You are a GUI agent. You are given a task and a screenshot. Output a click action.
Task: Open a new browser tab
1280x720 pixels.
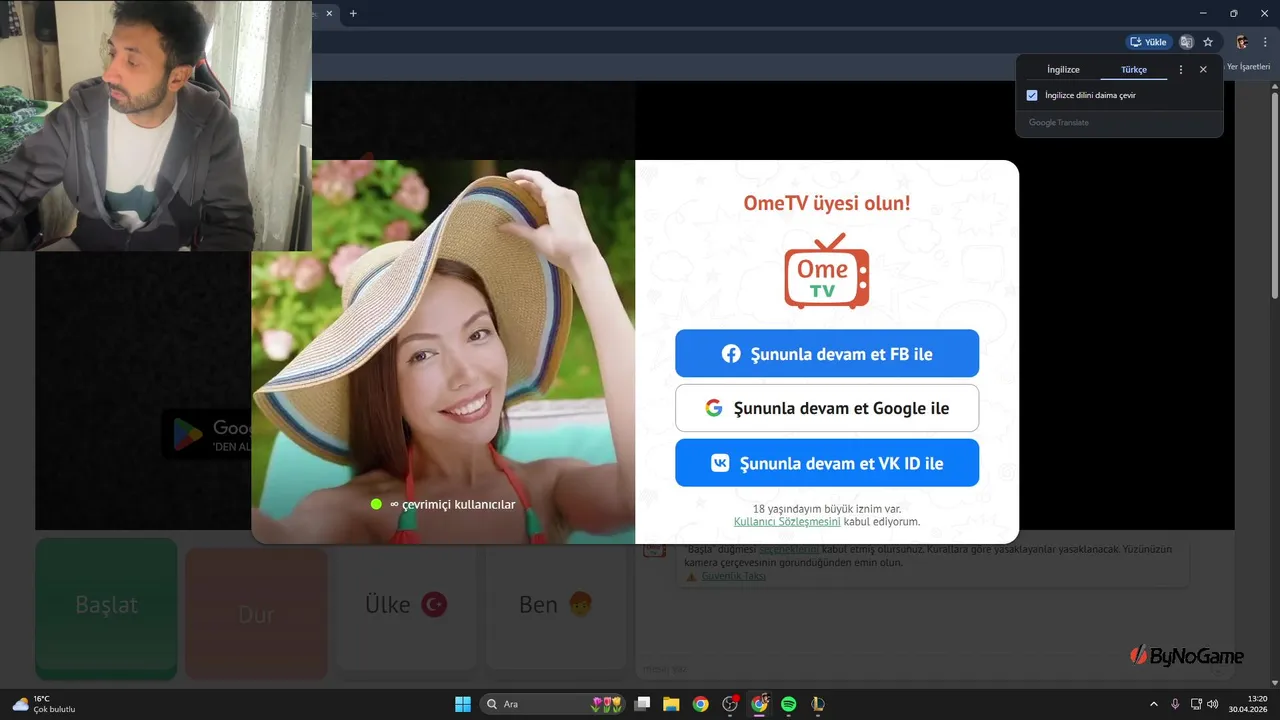coord(353,13)
